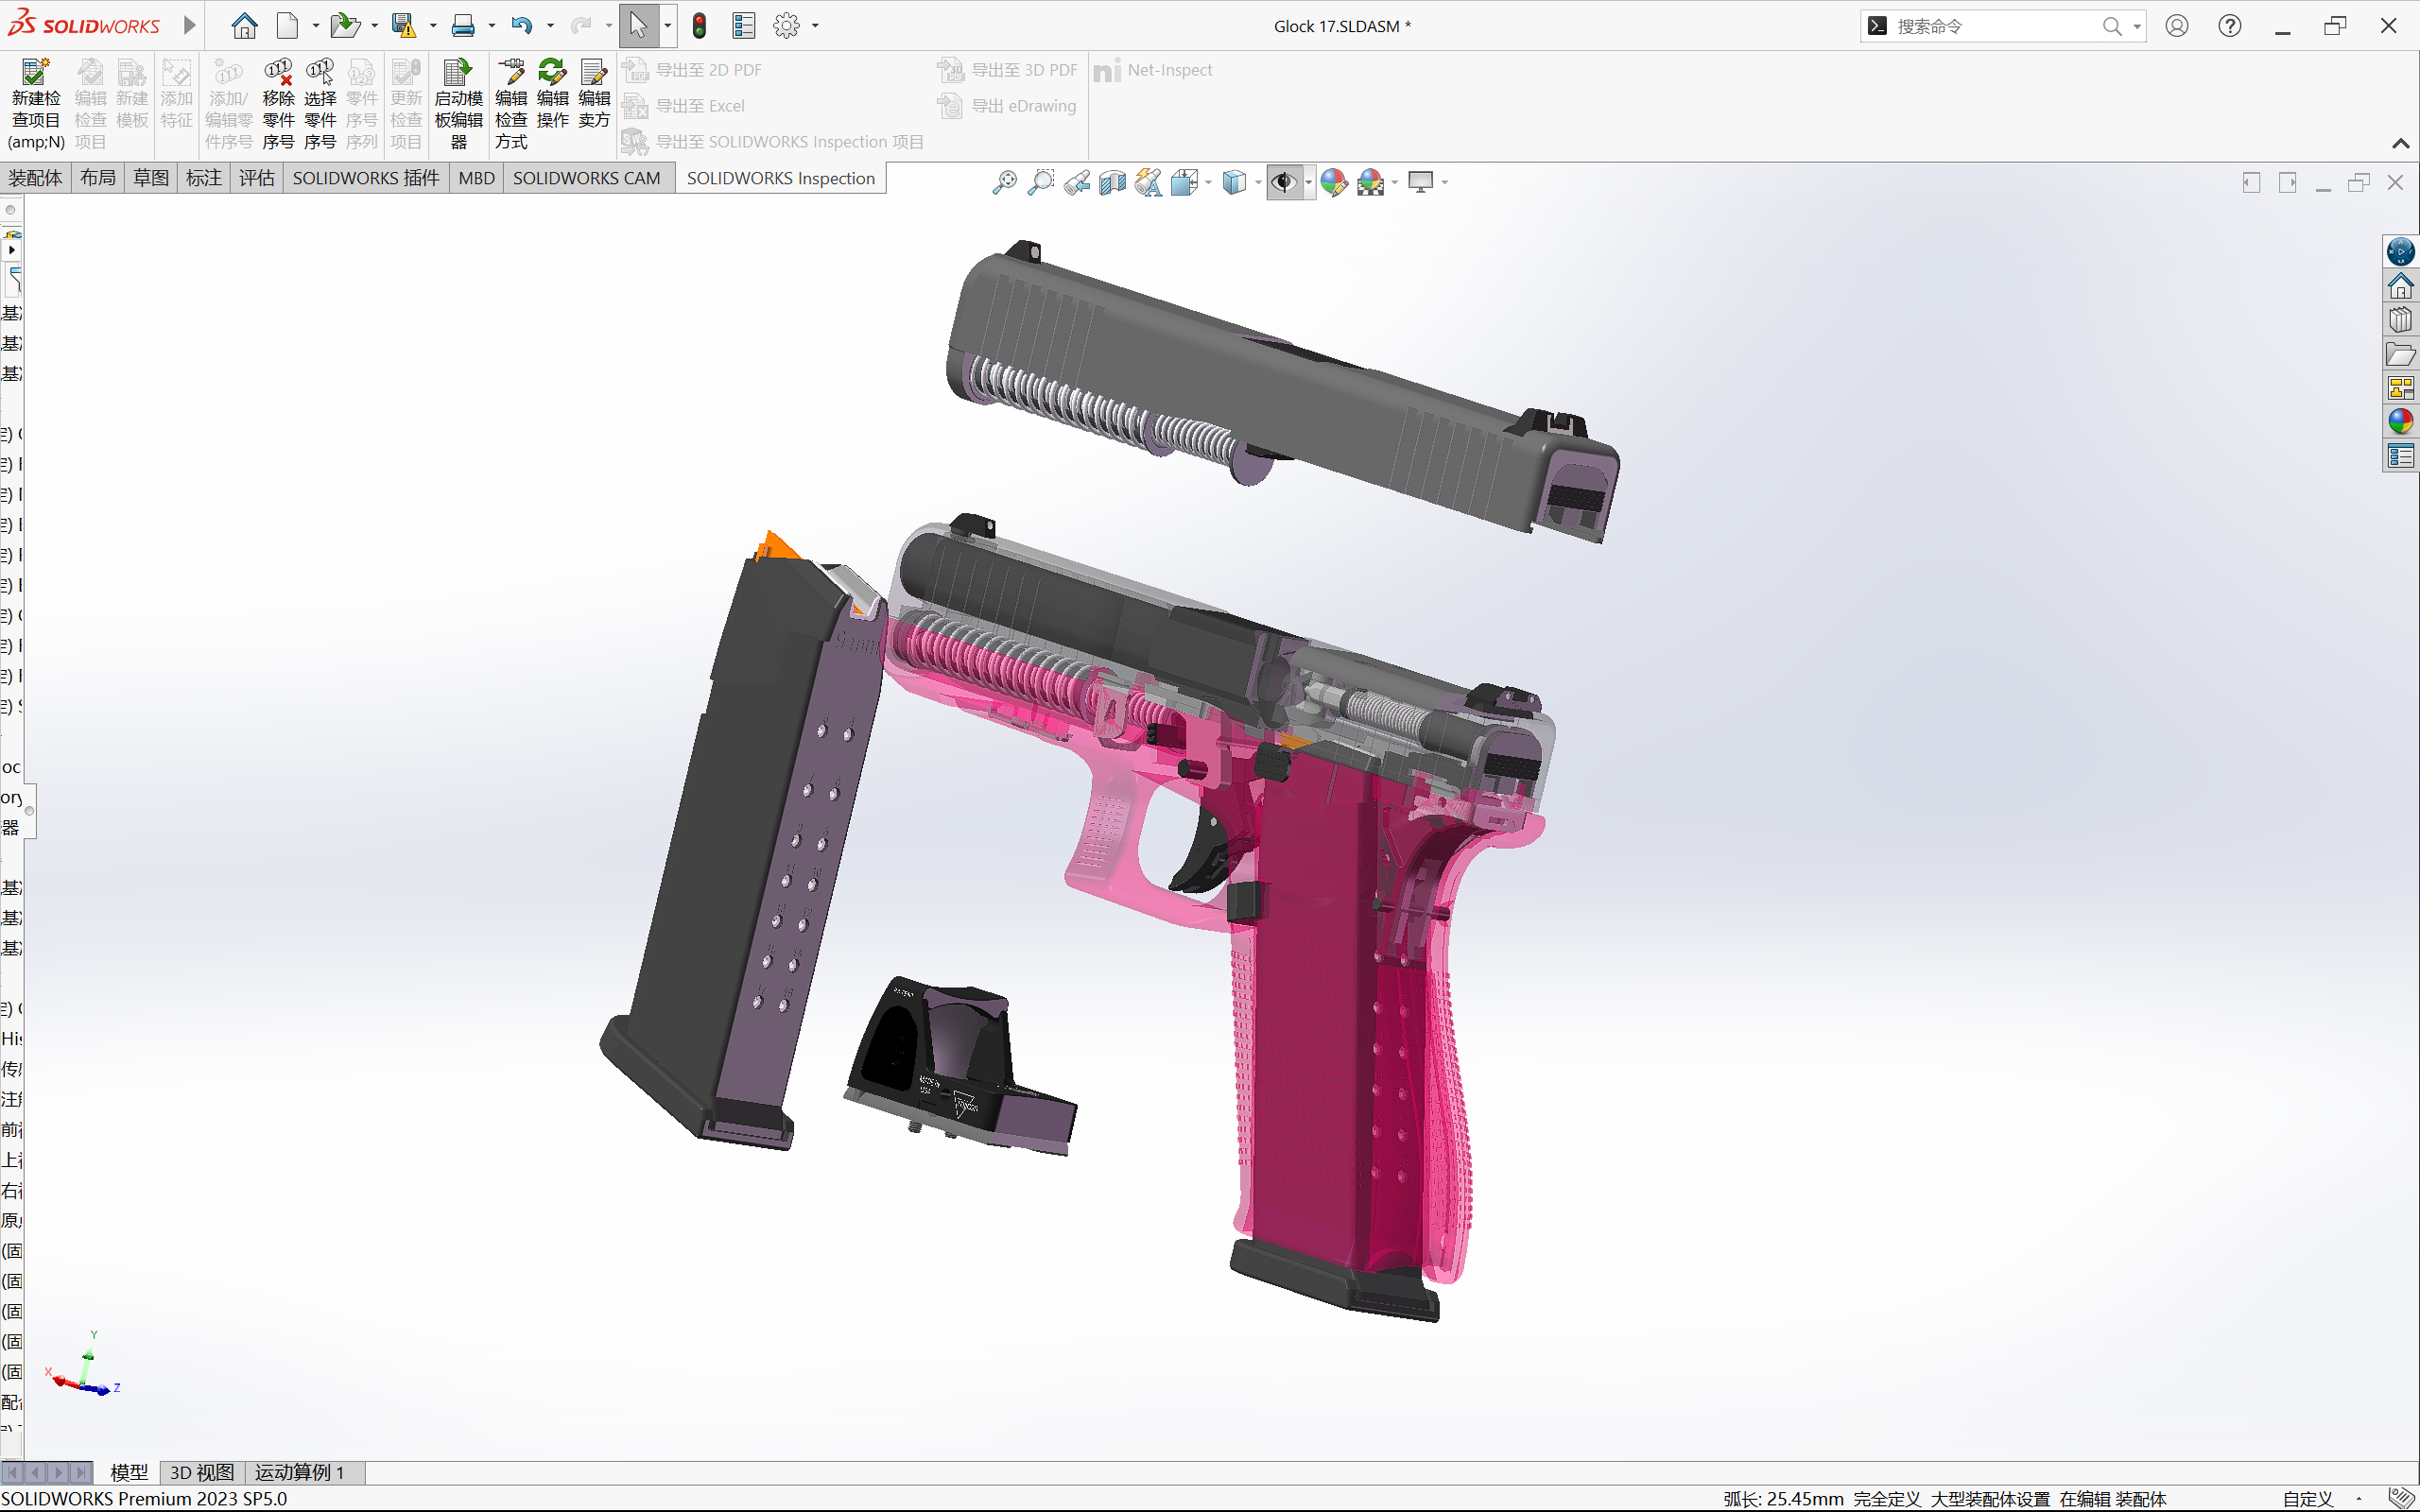The width and height of the screenshot is (2420, 1512).
Task: Open File Properties list icon
Action: coord(743,26)
